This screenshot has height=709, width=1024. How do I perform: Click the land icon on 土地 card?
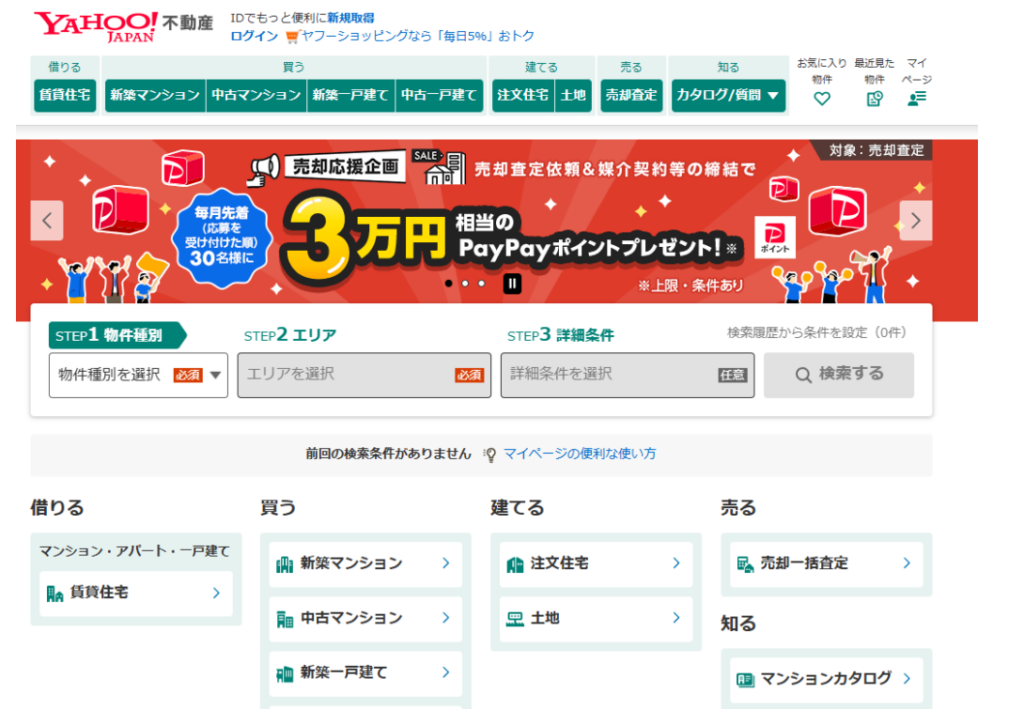[x=515, y=619]
